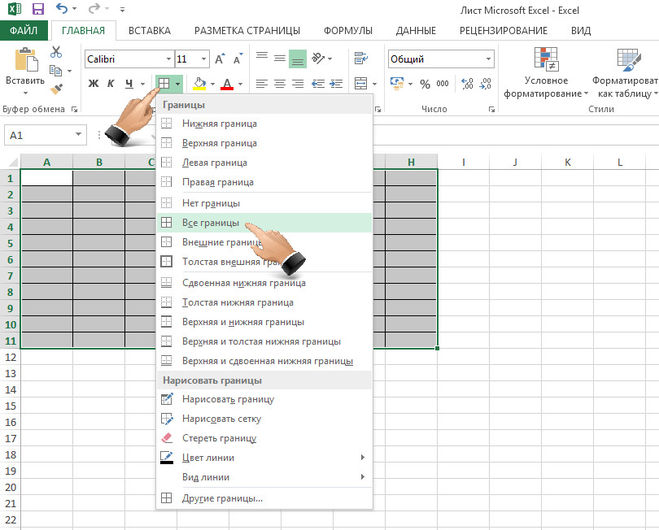Open Форматировать как таблицу menu

point(626,72)
